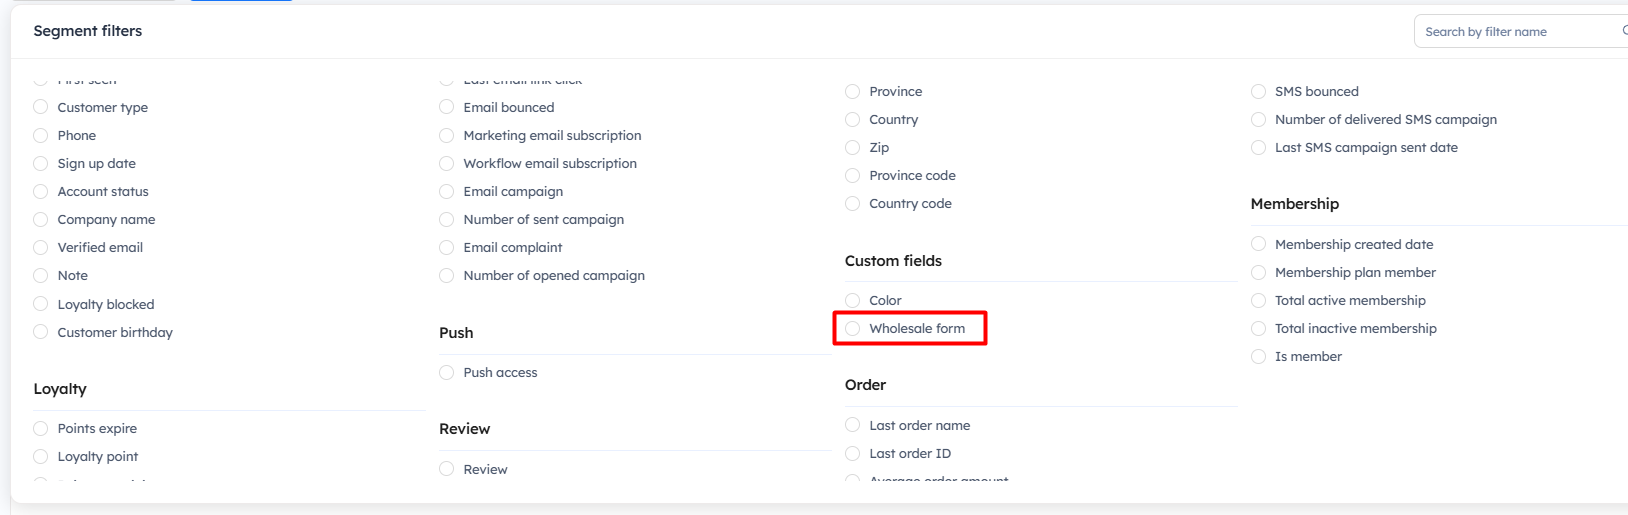This screenshot has height=515, width=1628.
Task: Pick the Push access filter
Action: tap(447, 373)
